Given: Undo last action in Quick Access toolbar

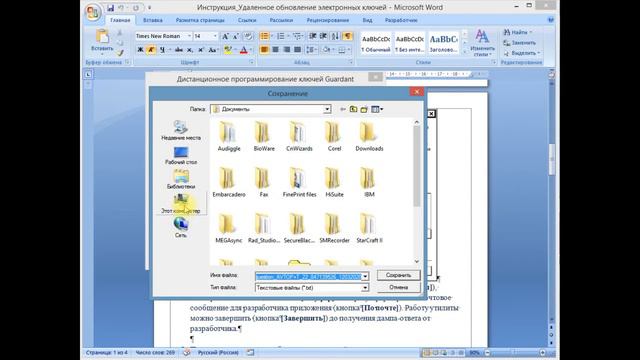Looking at the screenshot, I should [121, 8].
